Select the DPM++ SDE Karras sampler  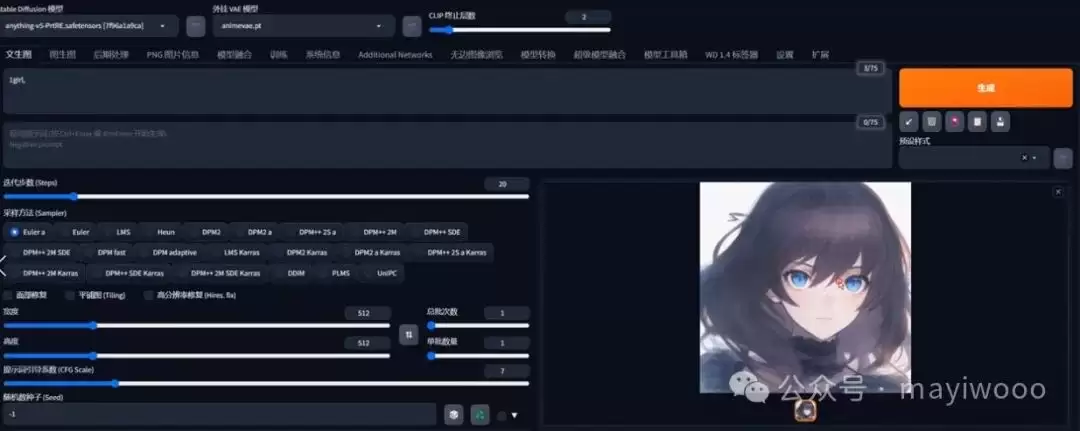128,273
